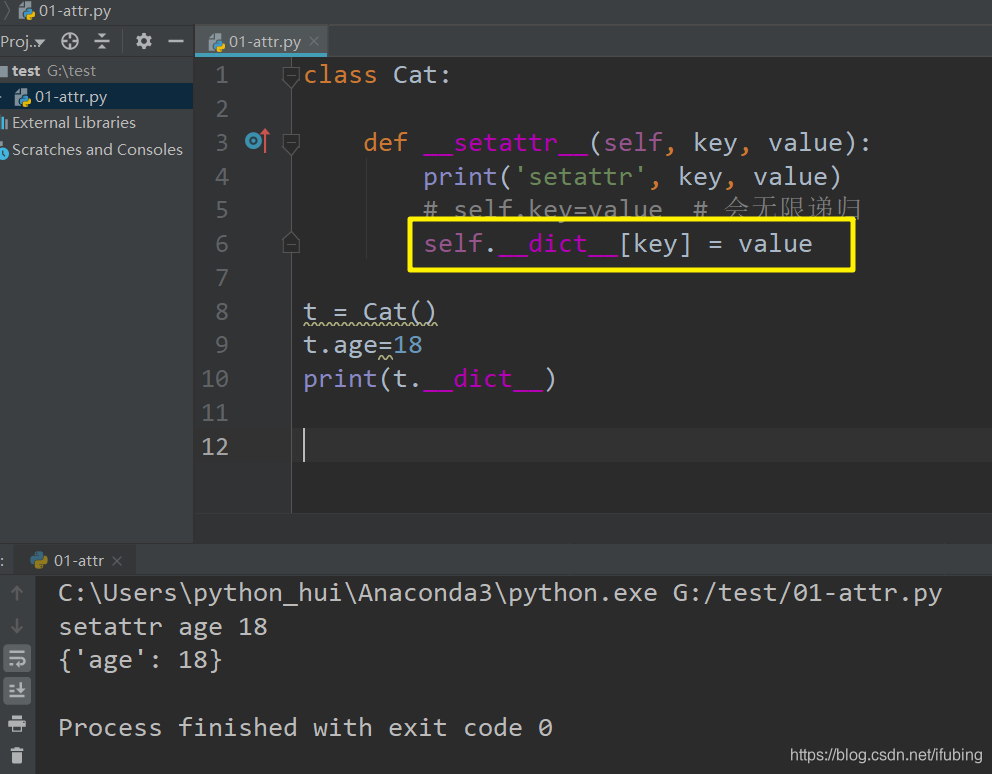Close the 01-attr run tab
This screenshot has height=774, width=992.
click(x=117, y=561)
